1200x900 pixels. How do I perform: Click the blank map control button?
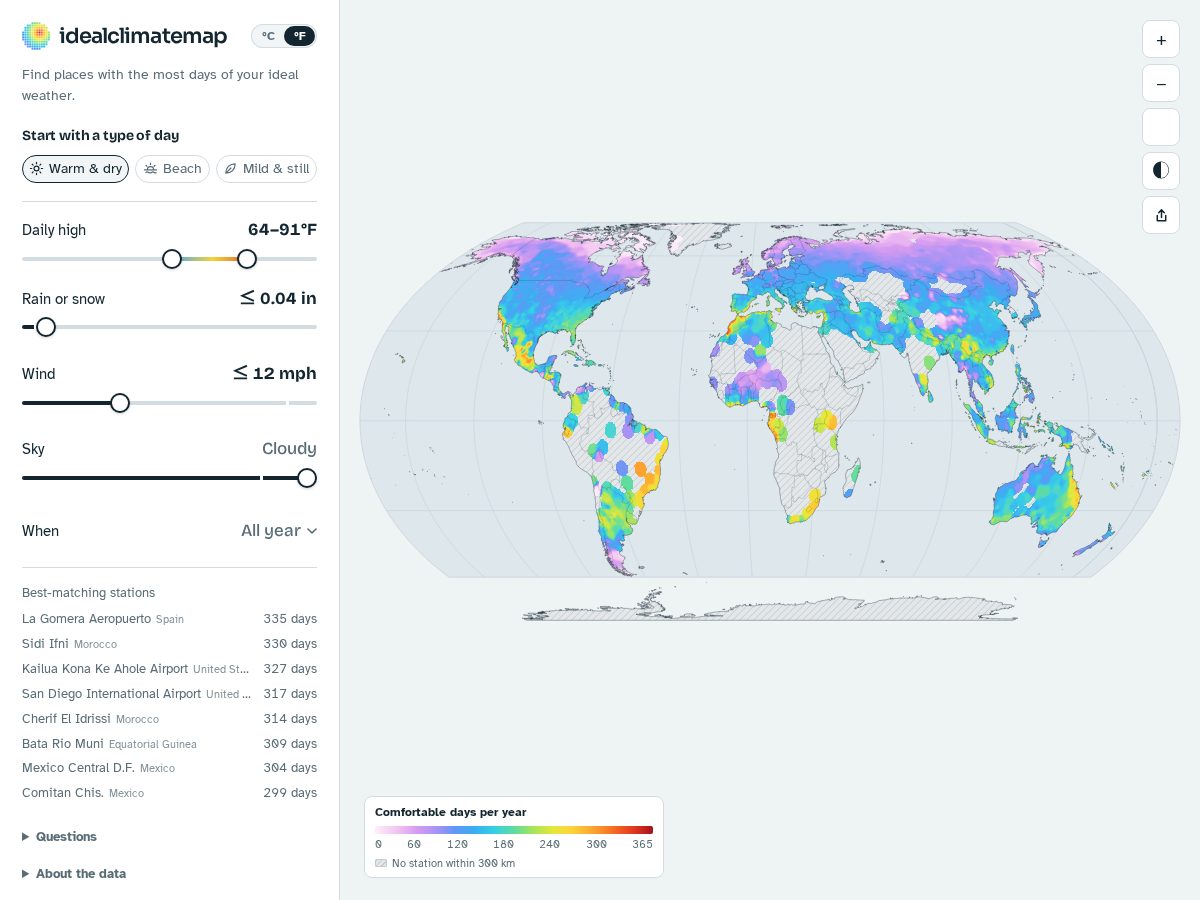(1161, 127)
